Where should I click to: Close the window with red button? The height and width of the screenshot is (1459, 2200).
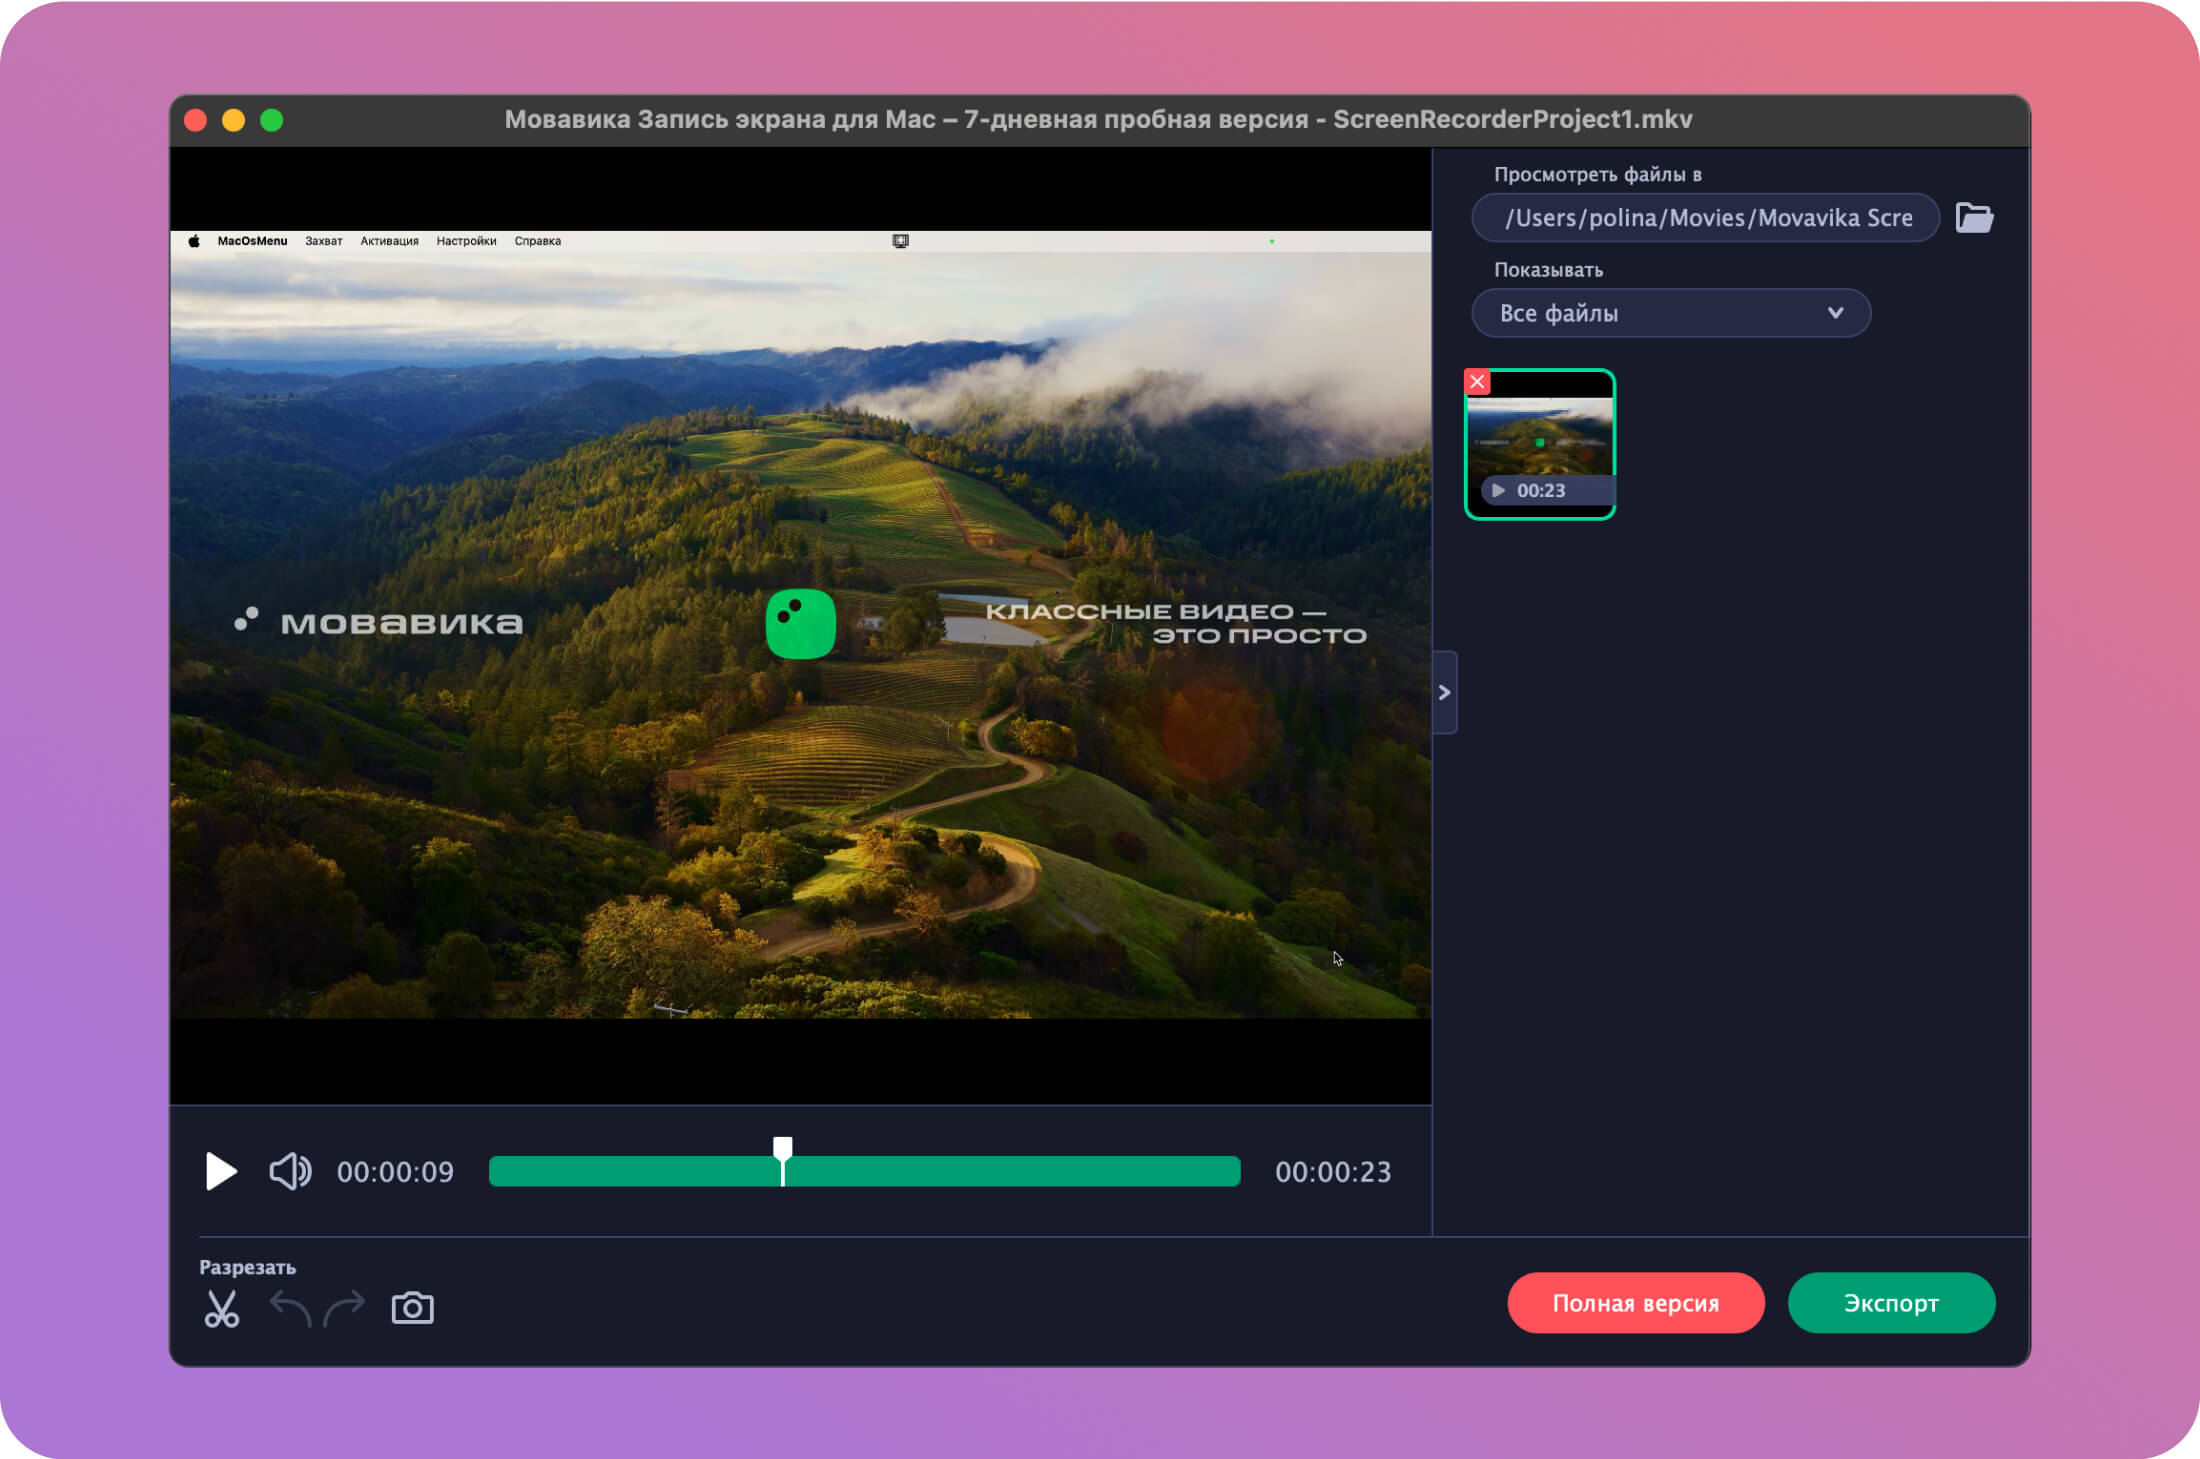[x=196, y=120]
